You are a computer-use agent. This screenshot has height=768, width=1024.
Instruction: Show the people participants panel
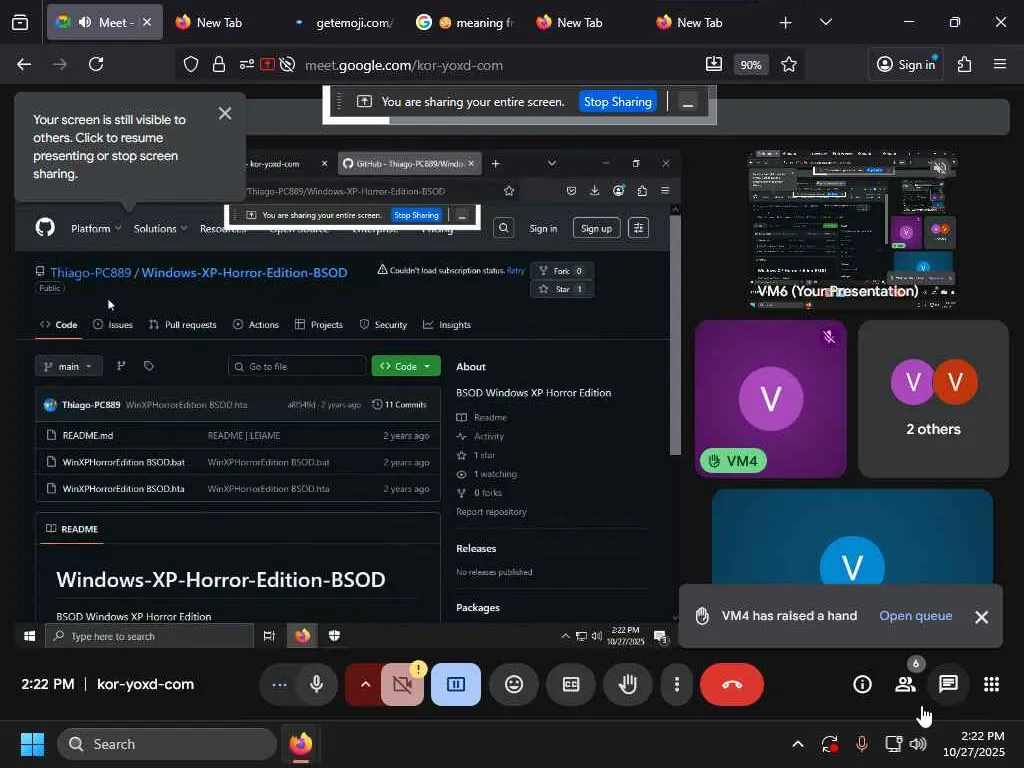(x=905, y=684)
